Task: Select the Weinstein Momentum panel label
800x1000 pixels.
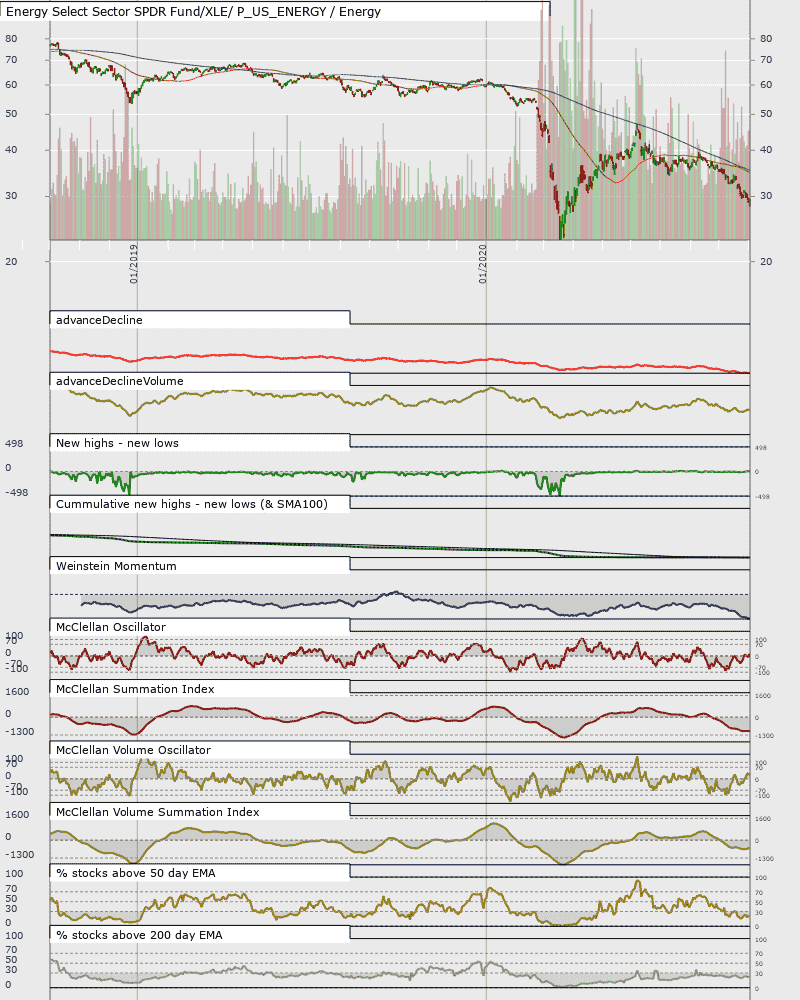Action: click(x=116, y=566)
